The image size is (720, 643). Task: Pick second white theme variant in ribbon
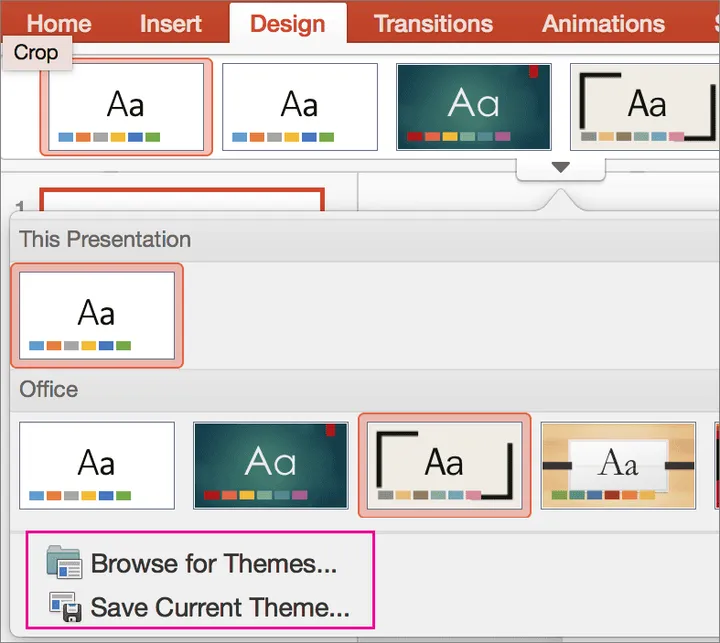[299, 107]
